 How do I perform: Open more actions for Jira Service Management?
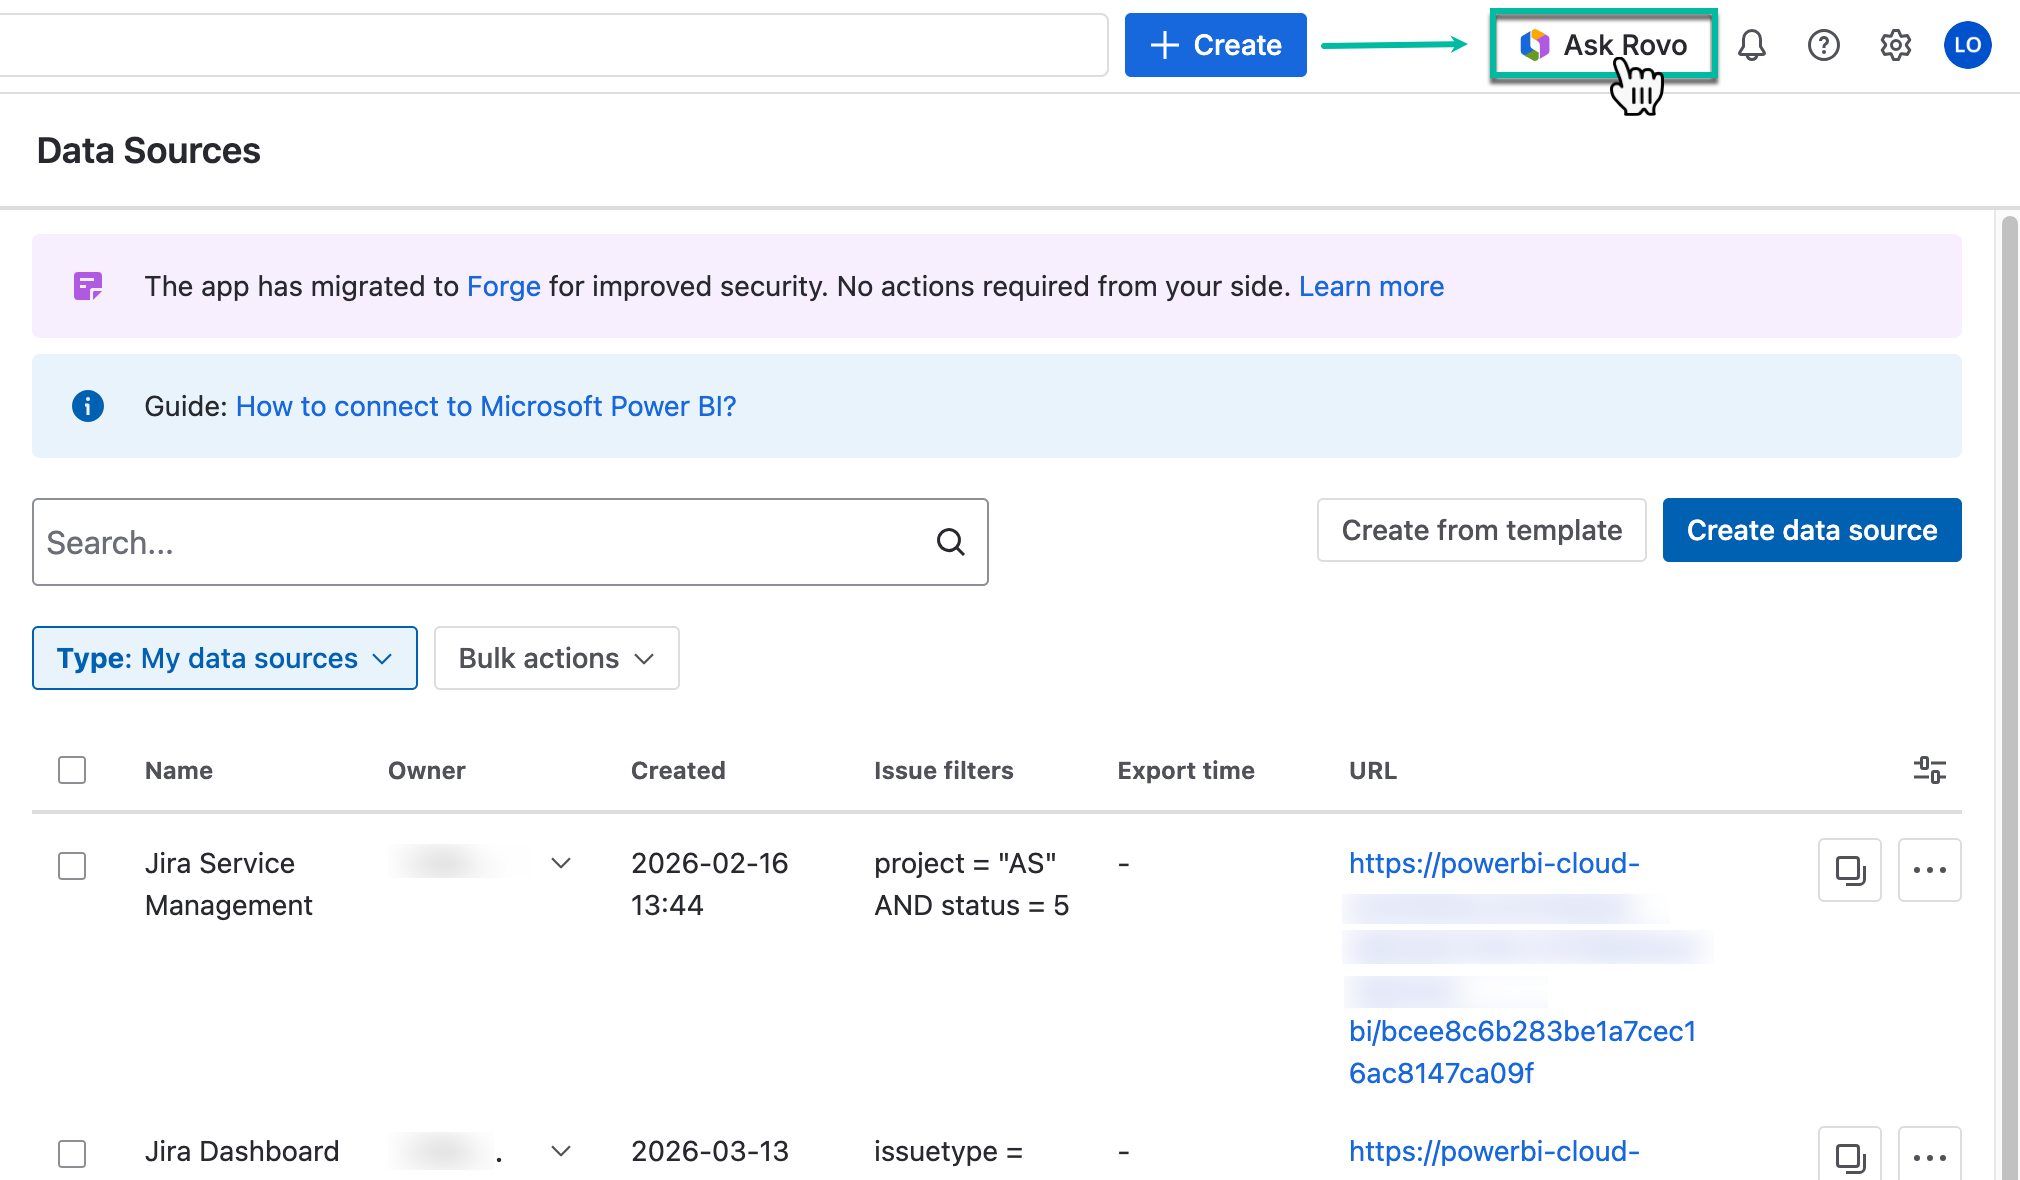tap(1929, 870)
